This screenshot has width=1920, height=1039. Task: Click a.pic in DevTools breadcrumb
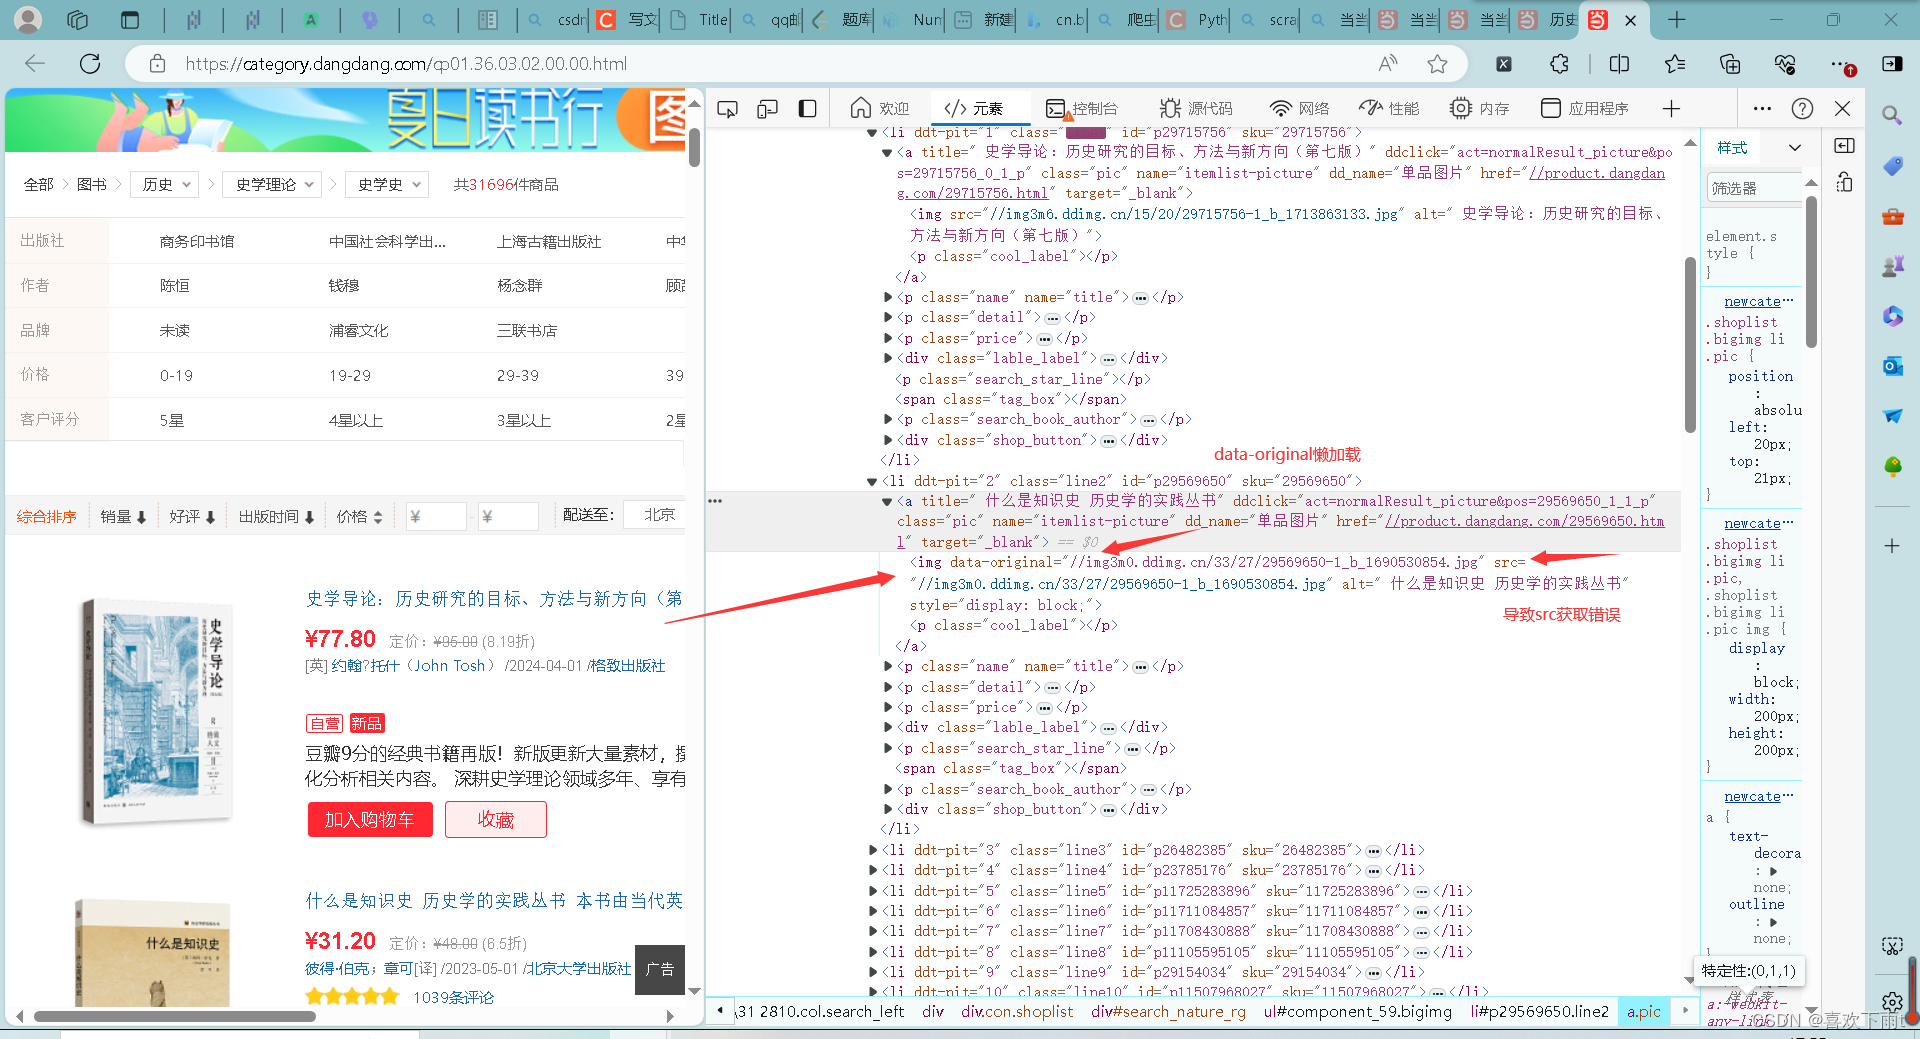pos(1643,1011)
